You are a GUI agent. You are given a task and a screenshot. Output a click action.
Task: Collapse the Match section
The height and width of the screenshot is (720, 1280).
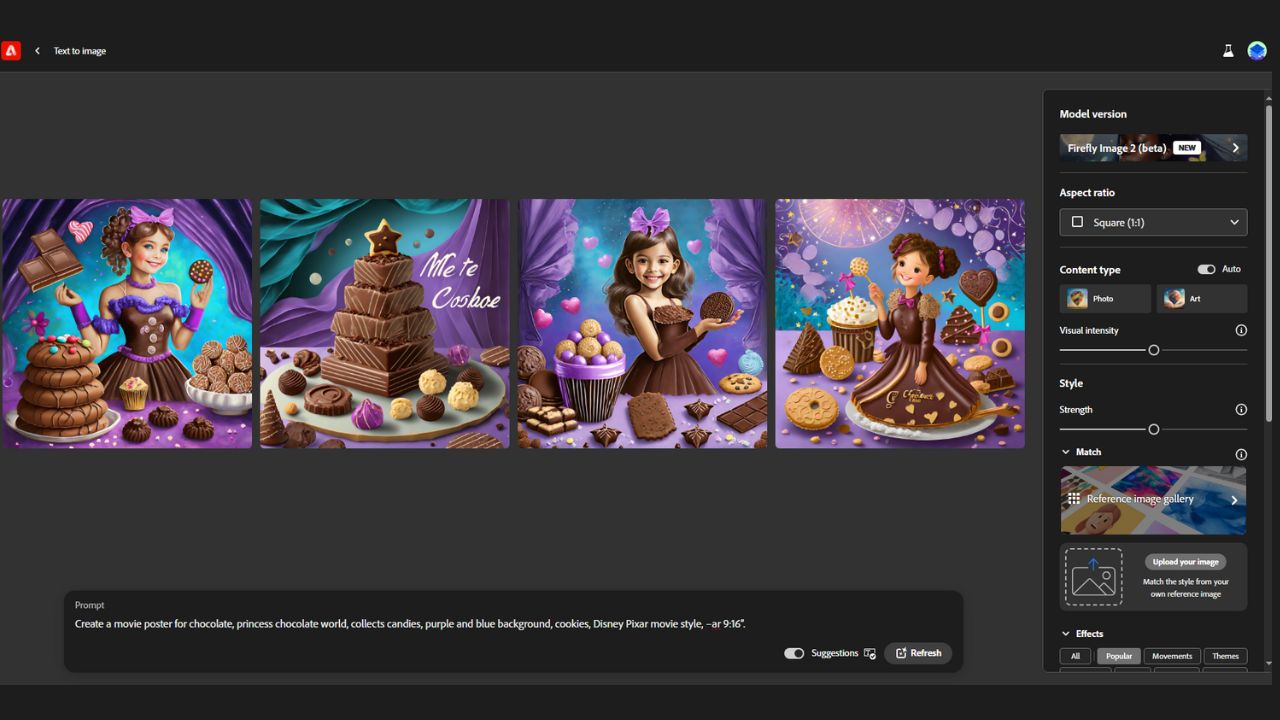click(1066, 452)
